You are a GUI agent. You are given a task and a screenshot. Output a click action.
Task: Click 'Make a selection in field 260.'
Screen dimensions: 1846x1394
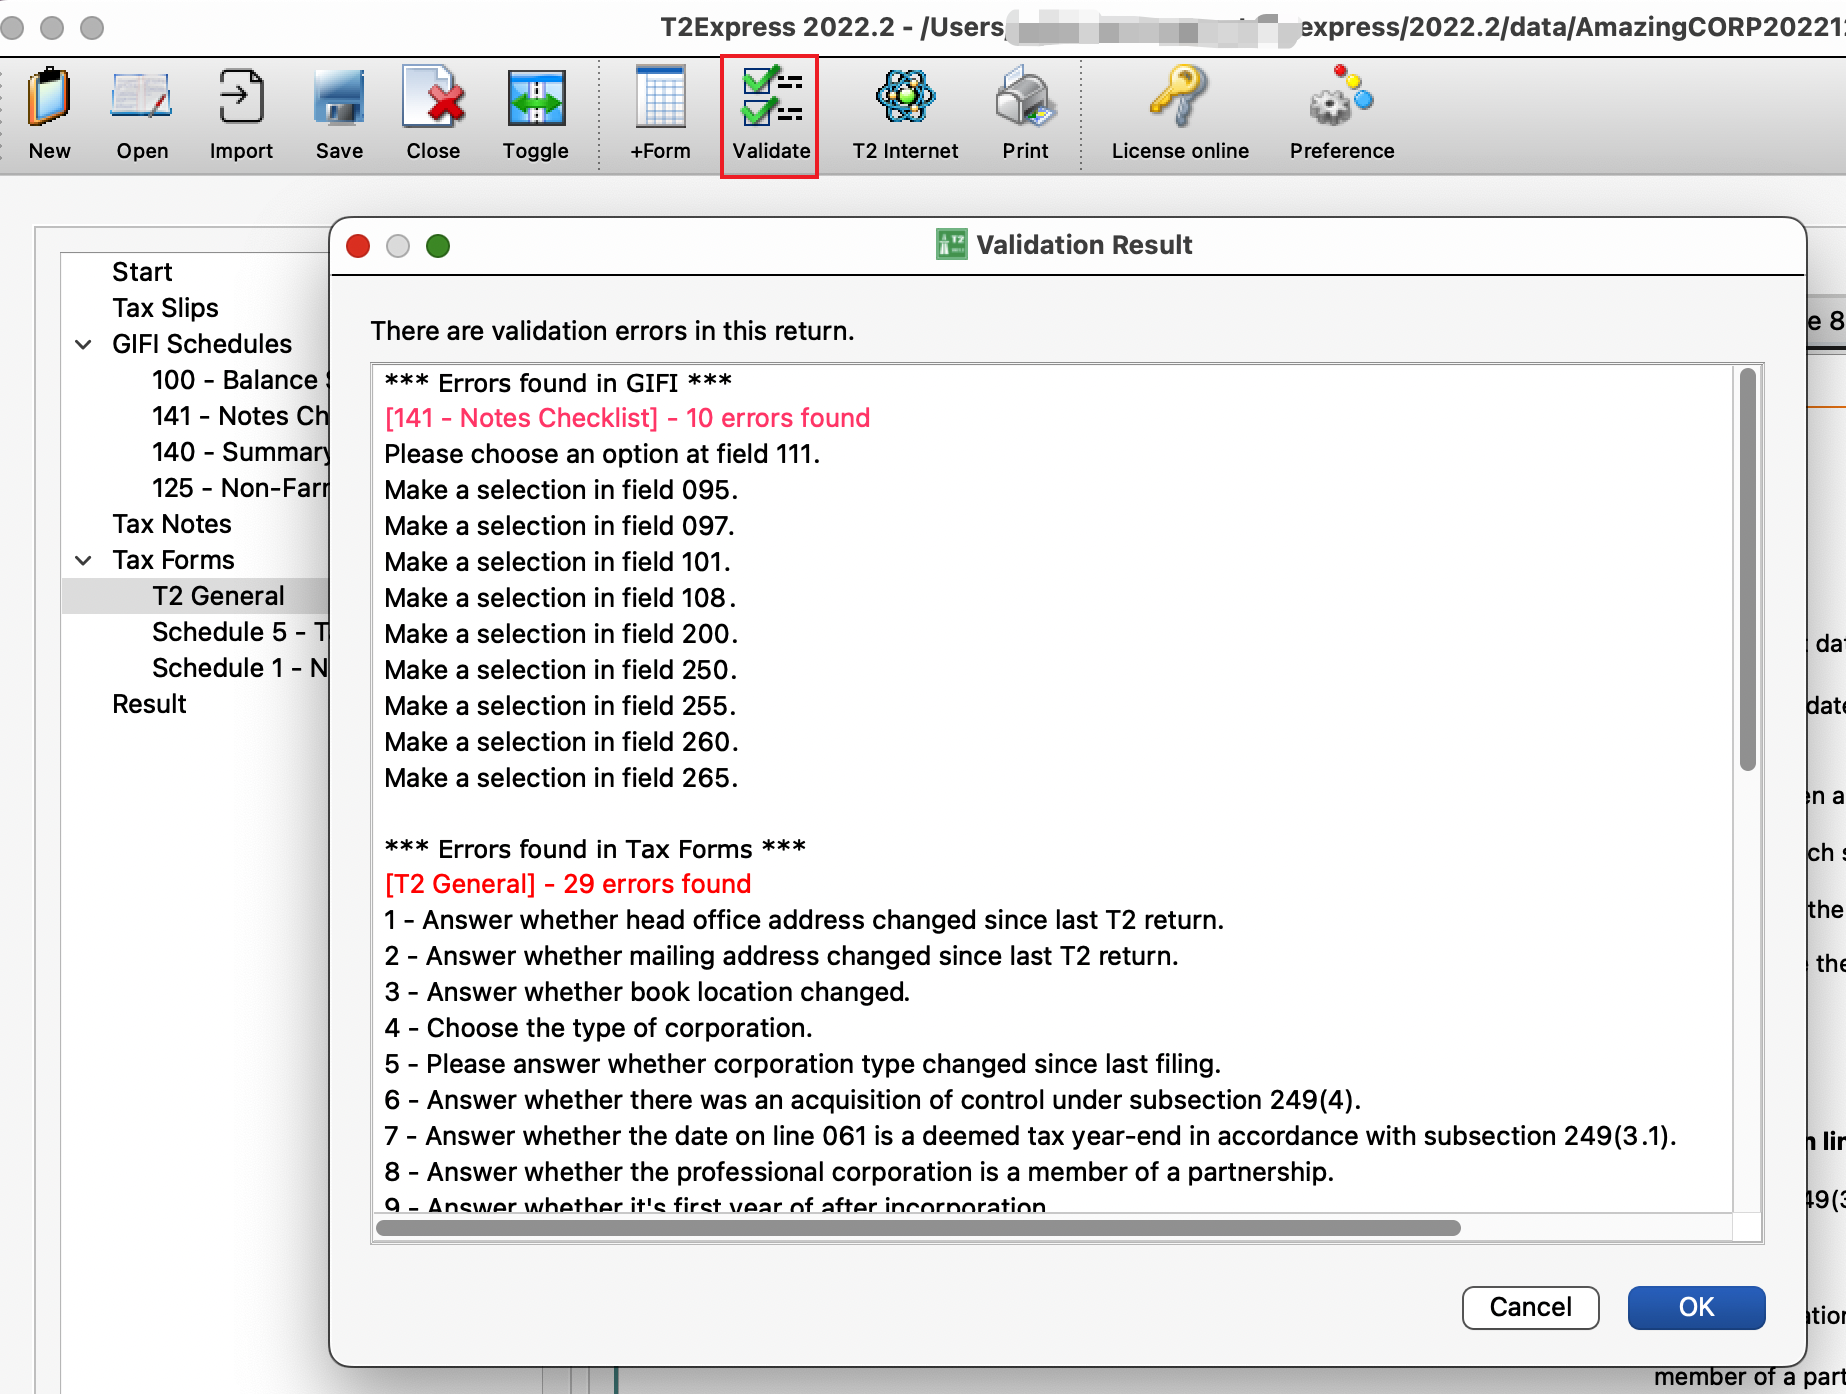click(x=561, y=742)
